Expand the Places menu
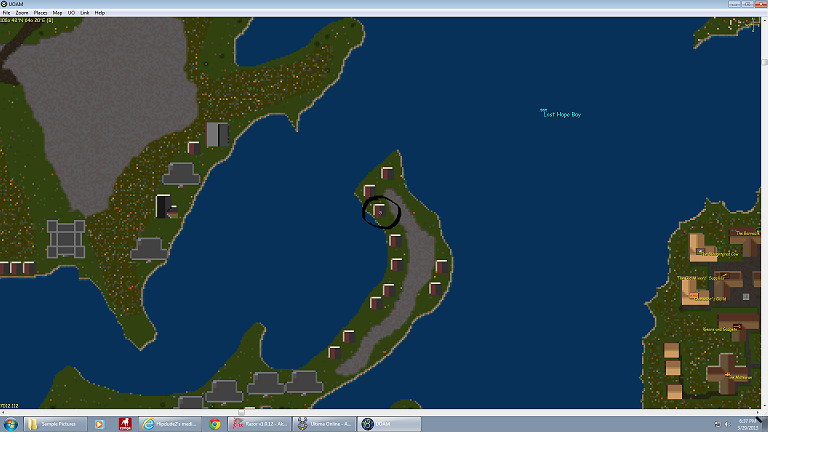The height and width of the screenshot is (461, 833). (x=40, y=12)
